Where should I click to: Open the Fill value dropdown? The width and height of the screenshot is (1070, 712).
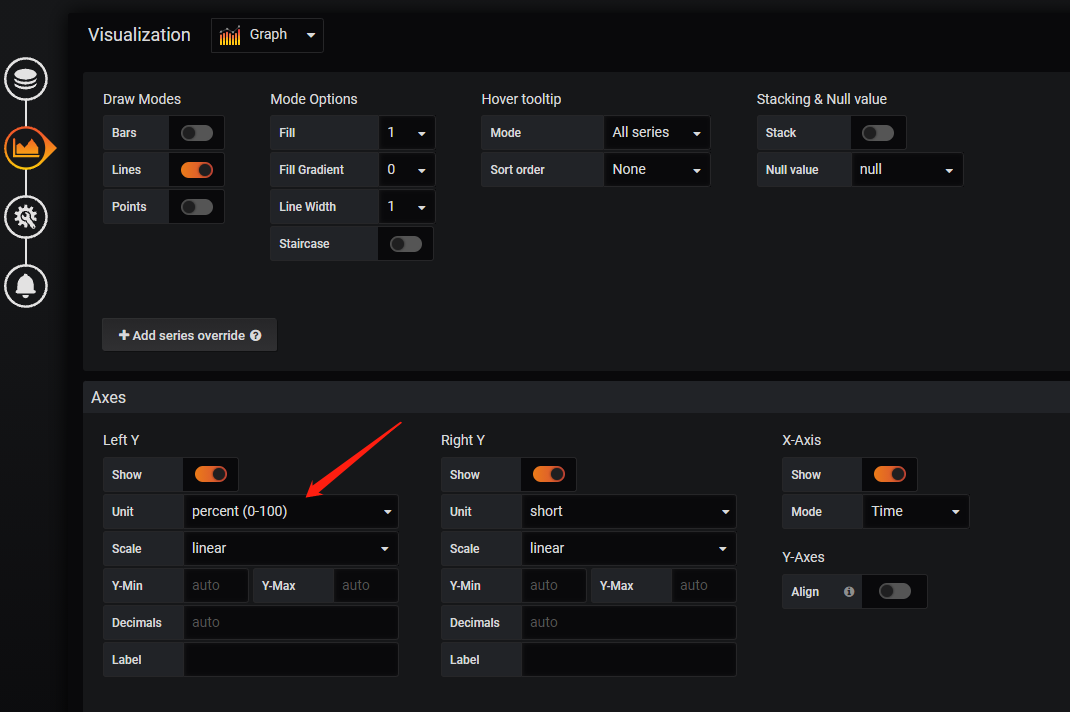click(406, 133)
